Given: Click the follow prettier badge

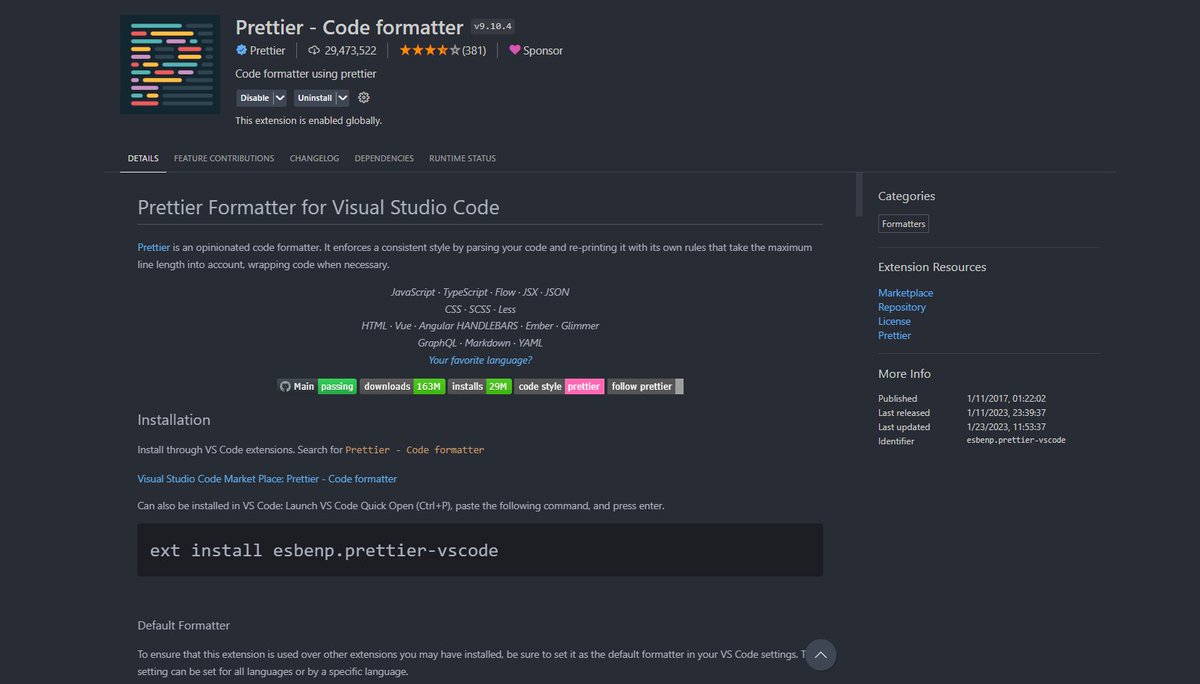Looking at the screenshot, I should coord(640,385).
